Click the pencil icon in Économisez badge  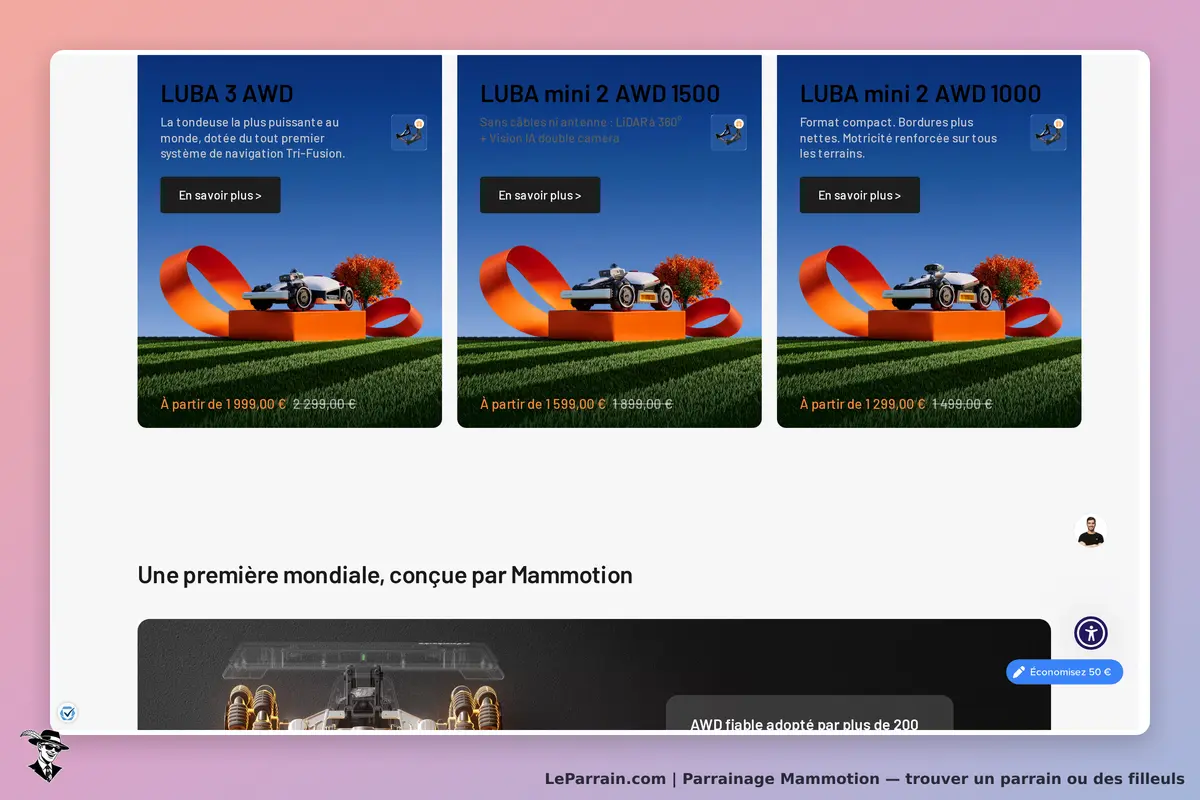click(x=1019, y=672)
